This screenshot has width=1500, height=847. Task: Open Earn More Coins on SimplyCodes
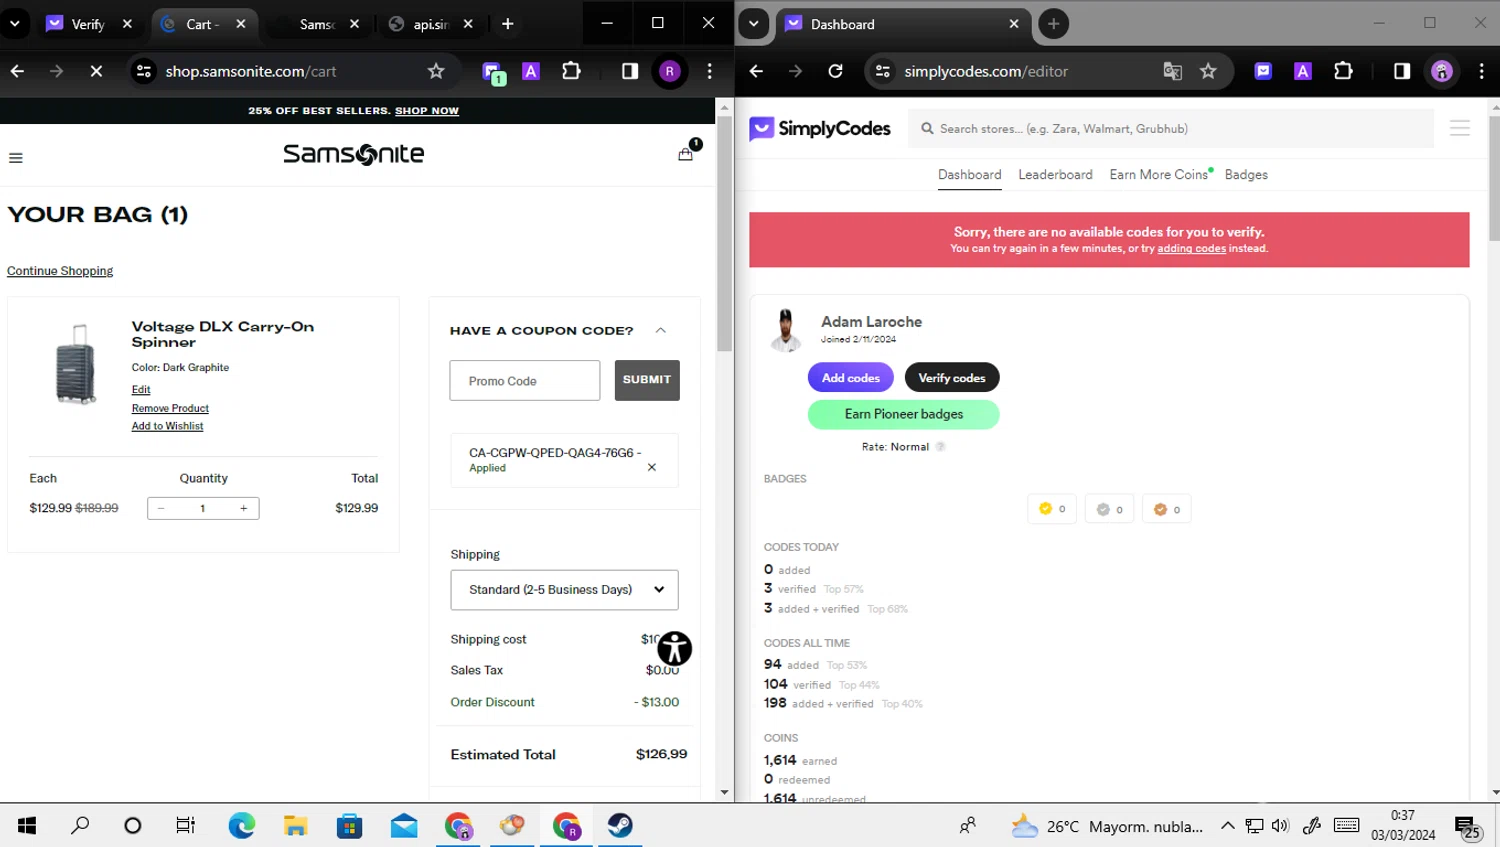pos(1158,175)
